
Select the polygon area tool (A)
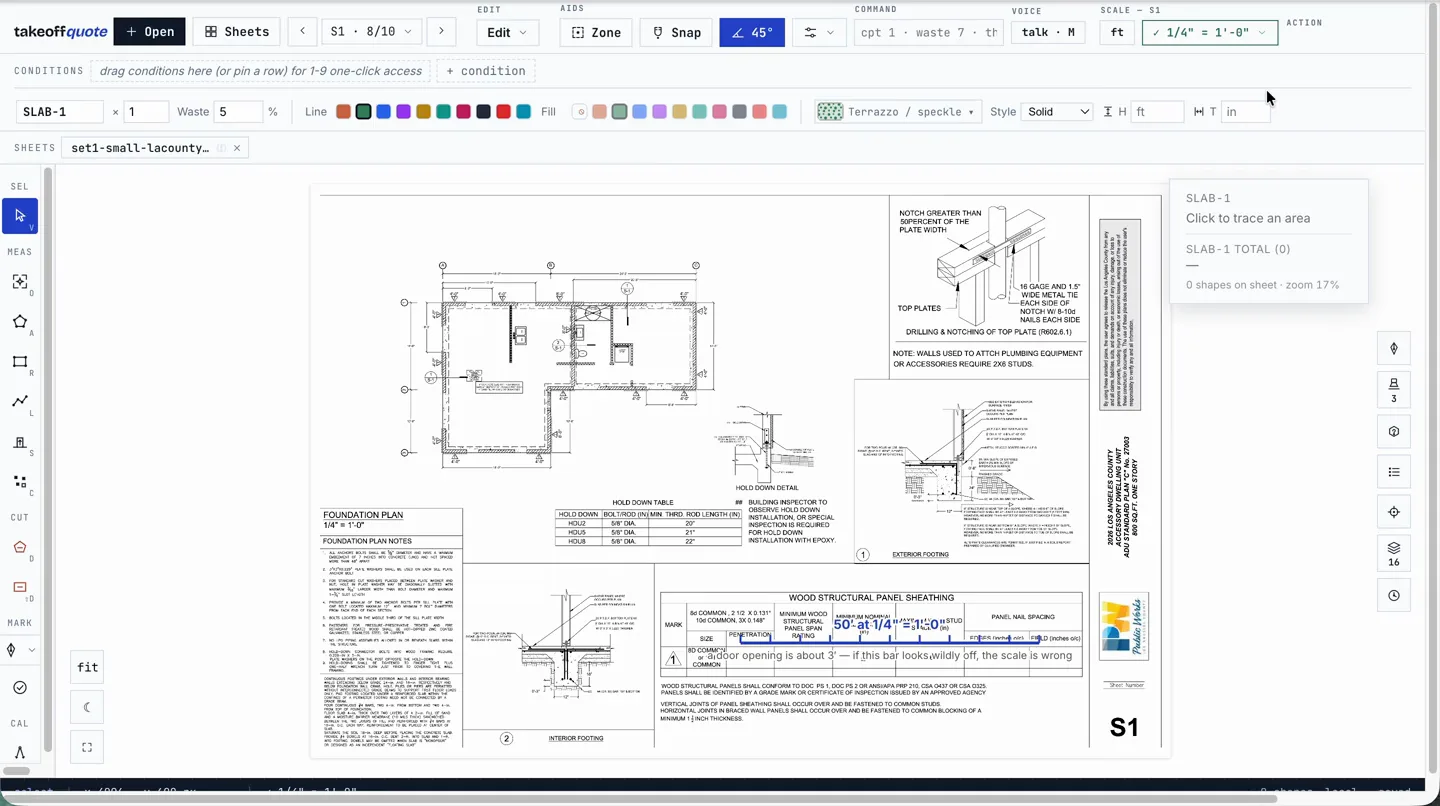tap(20, 322)
